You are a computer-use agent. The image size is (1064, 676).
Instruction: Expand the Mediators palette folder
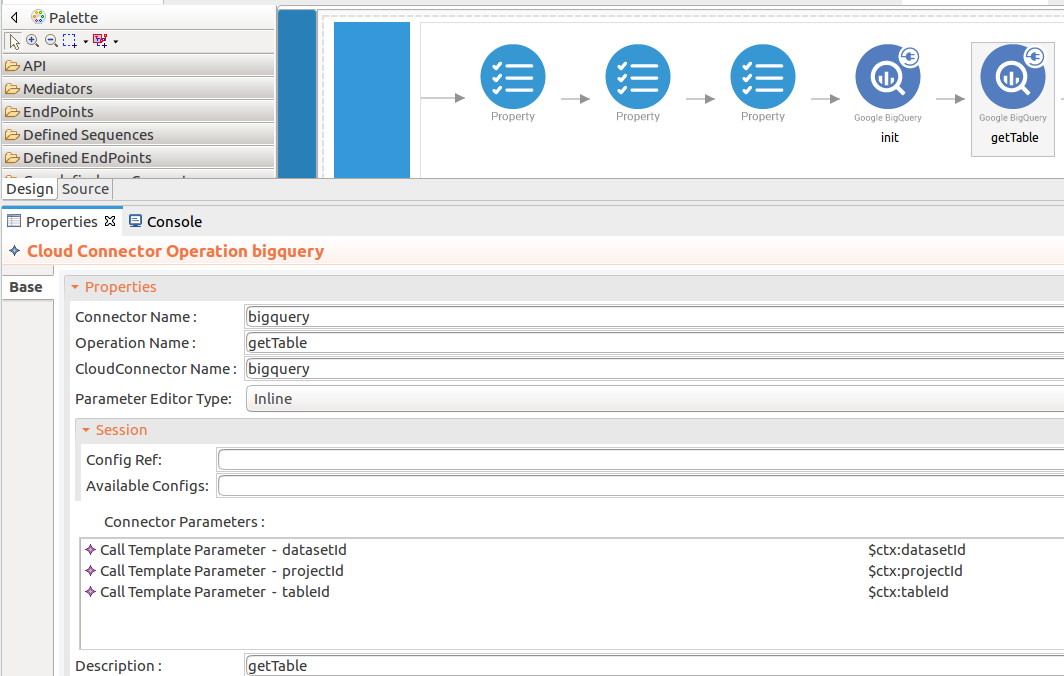click(58, 89)
